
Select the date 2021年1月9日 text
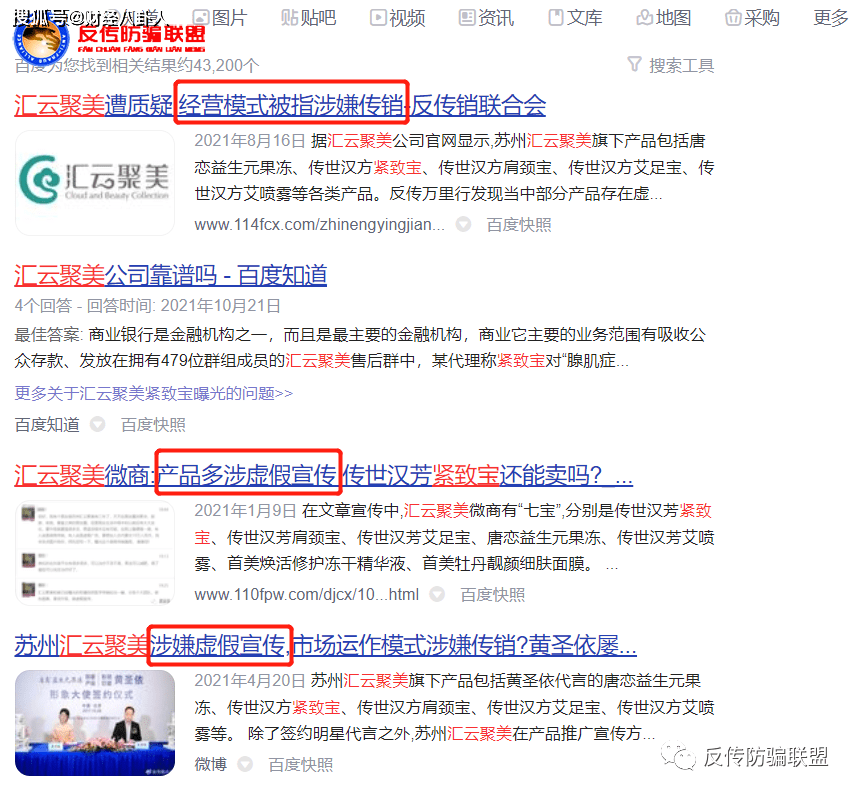pos(245,510)
